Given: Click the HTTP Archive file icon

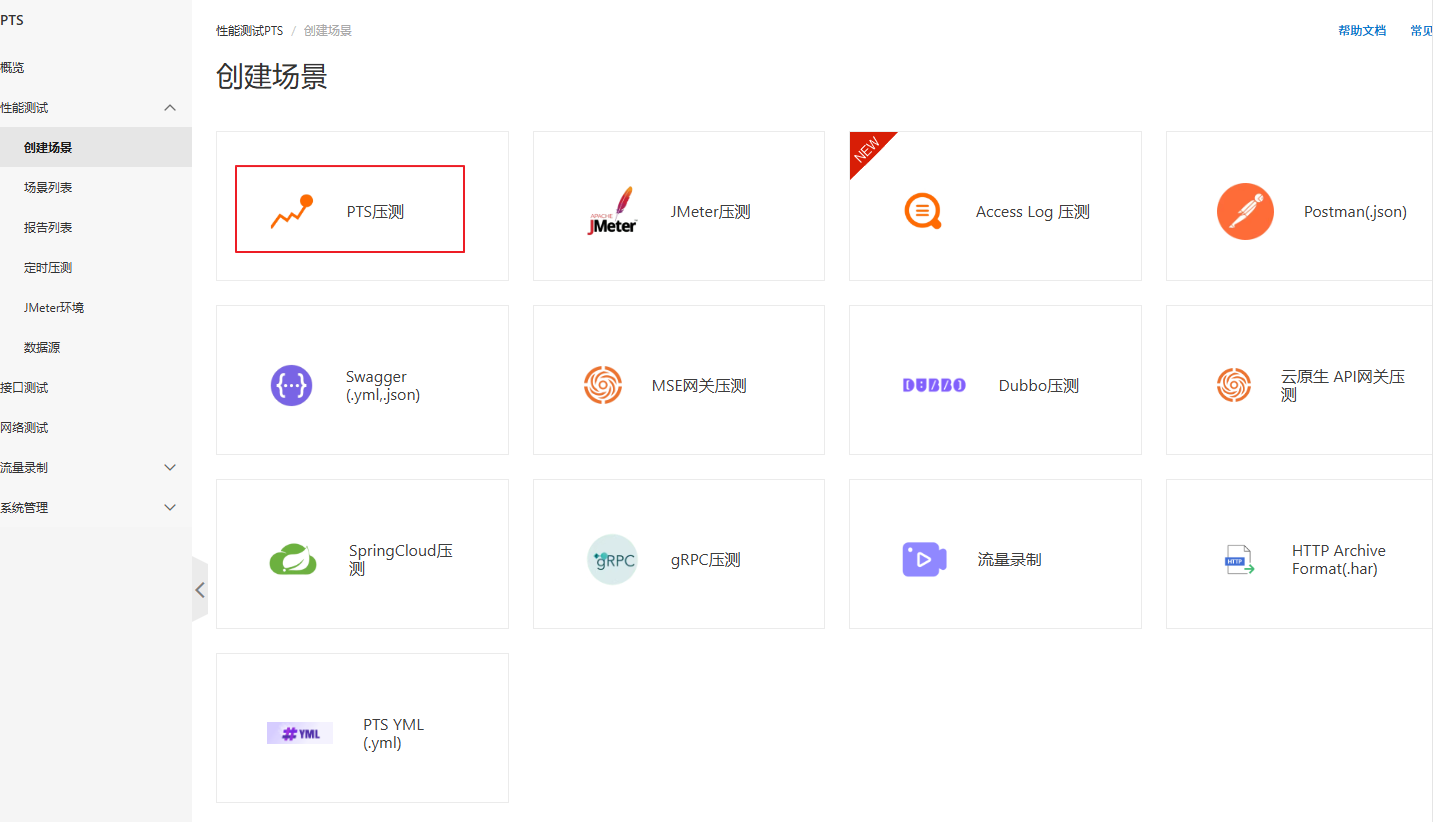Looking at the screenshot, I should 1240,559.
